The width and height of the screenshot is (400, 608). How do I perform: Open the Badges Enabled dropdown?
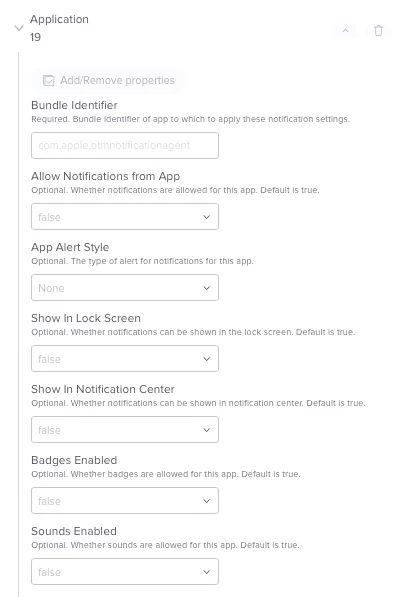point(125,500)
